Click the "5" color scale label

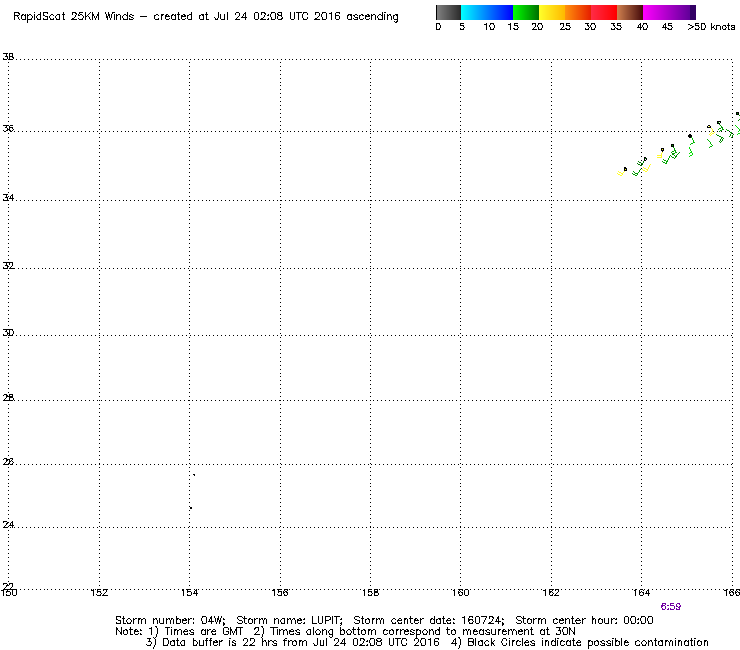(462, 27)
